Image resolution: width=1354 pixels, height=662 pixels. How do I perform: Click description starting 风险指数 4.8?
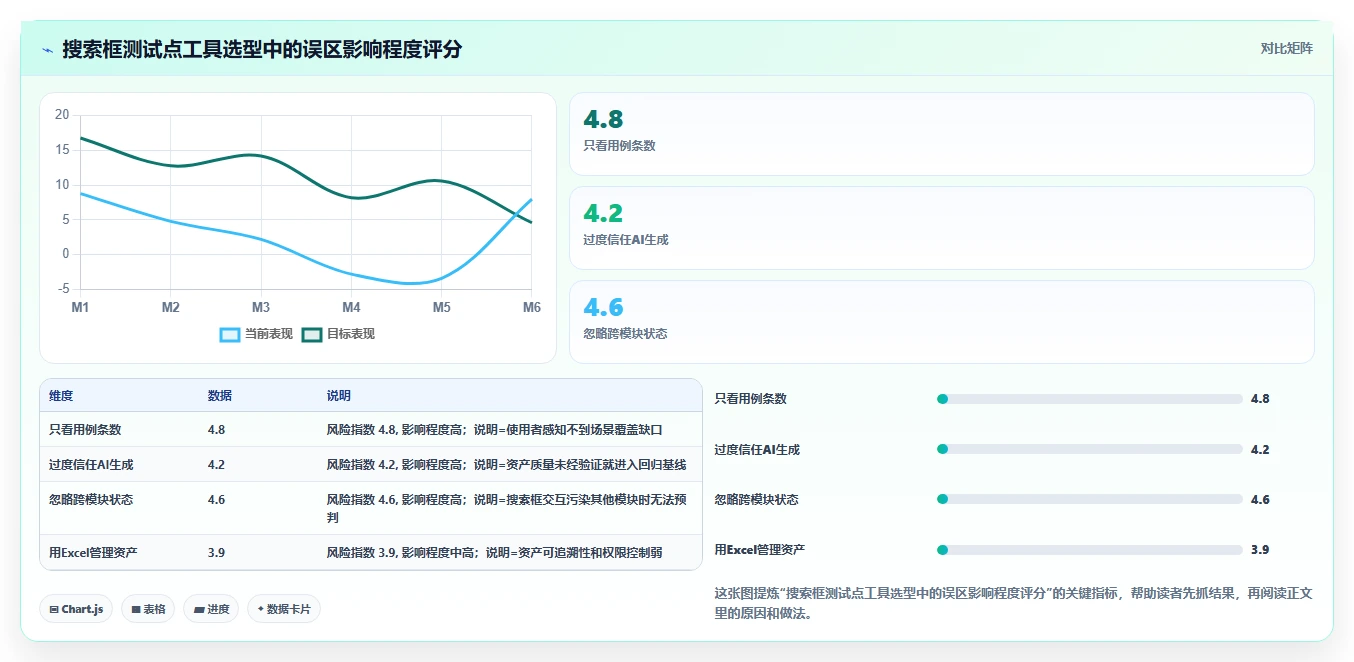495,430
